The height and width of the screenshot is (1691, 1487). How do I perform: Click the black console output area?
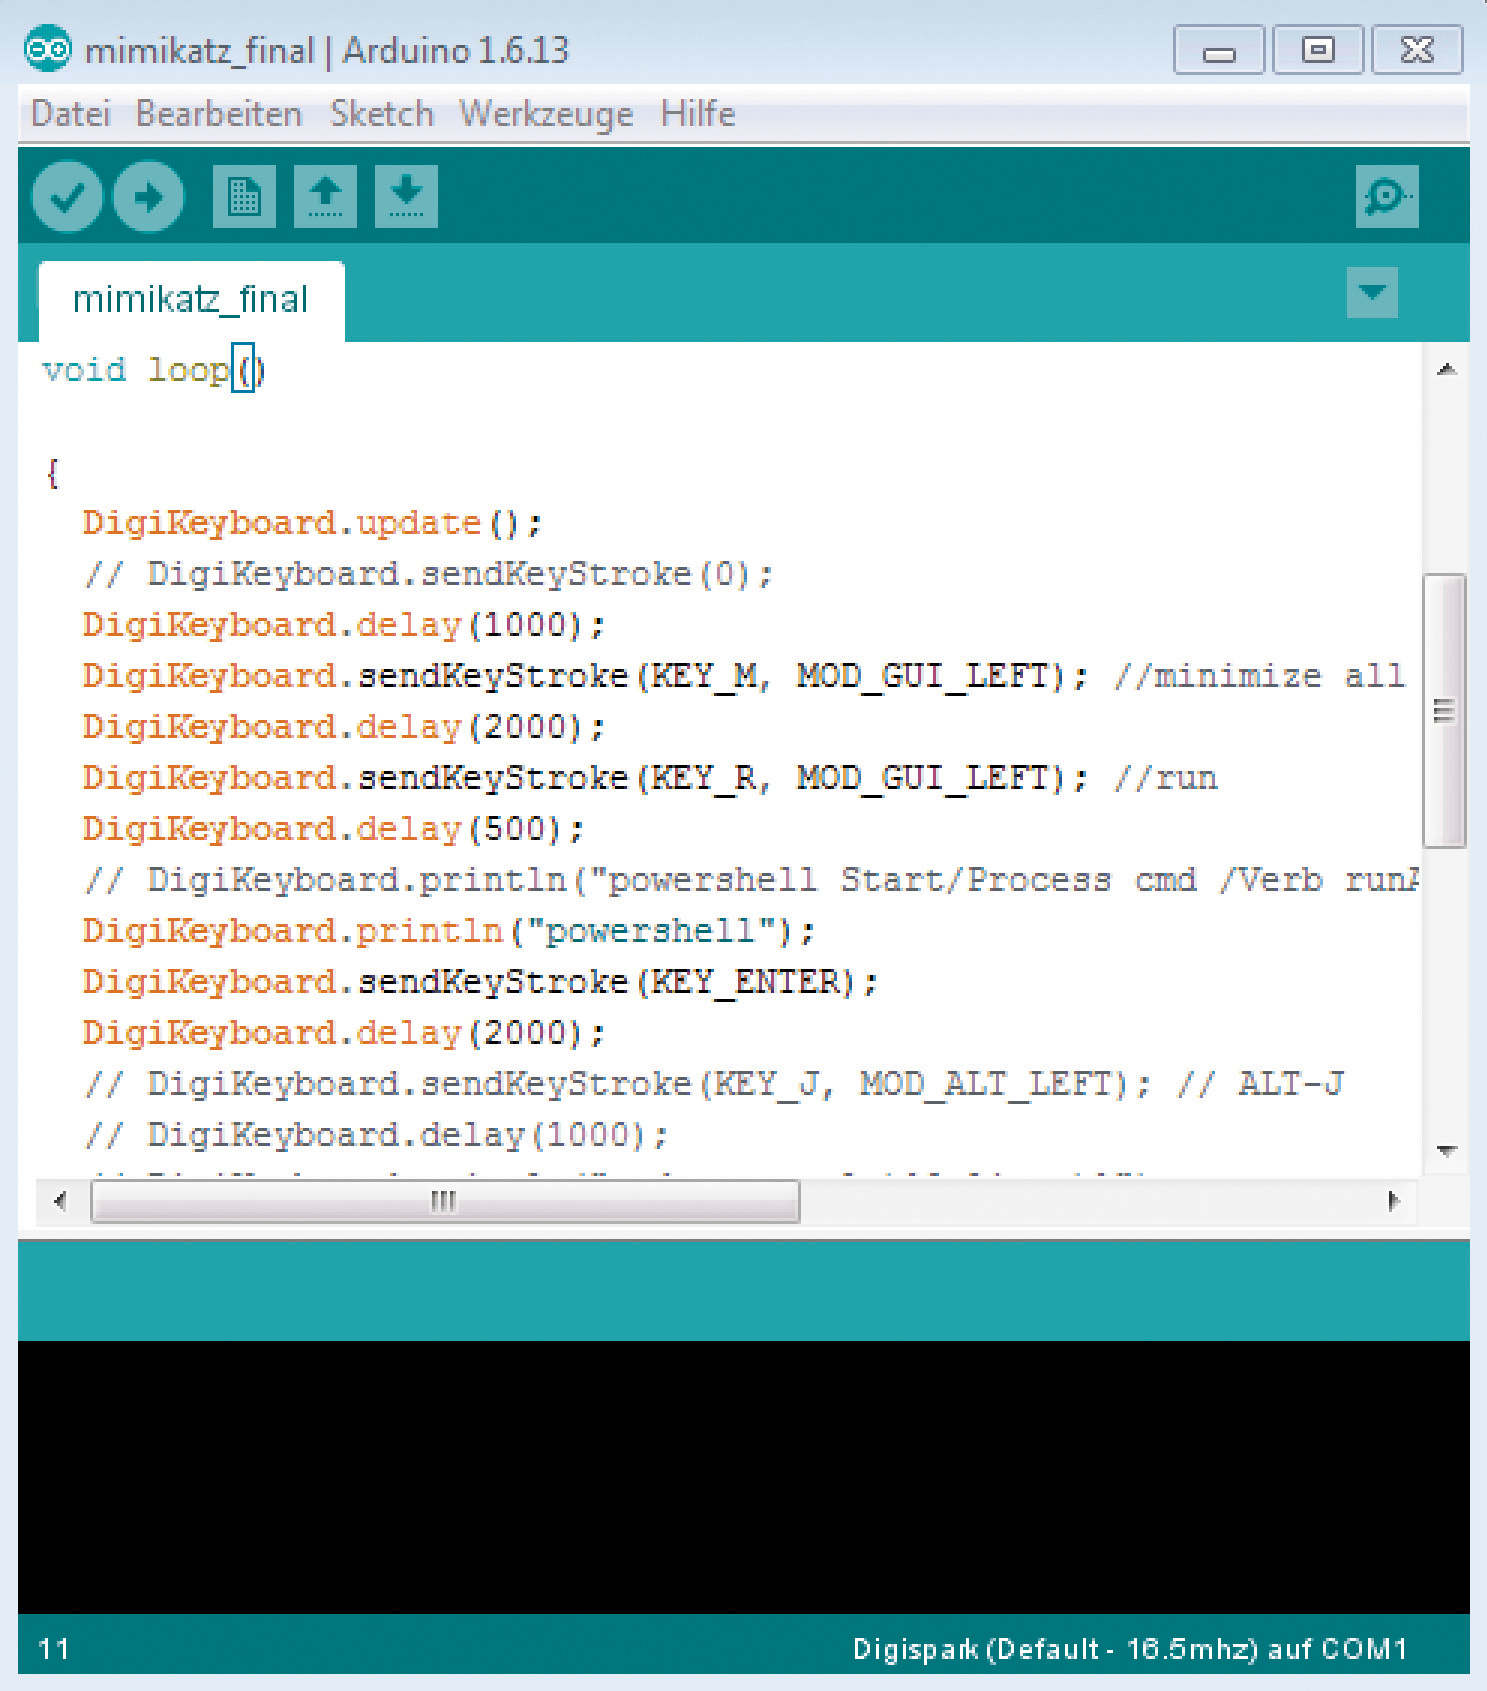click(743, 1477)
